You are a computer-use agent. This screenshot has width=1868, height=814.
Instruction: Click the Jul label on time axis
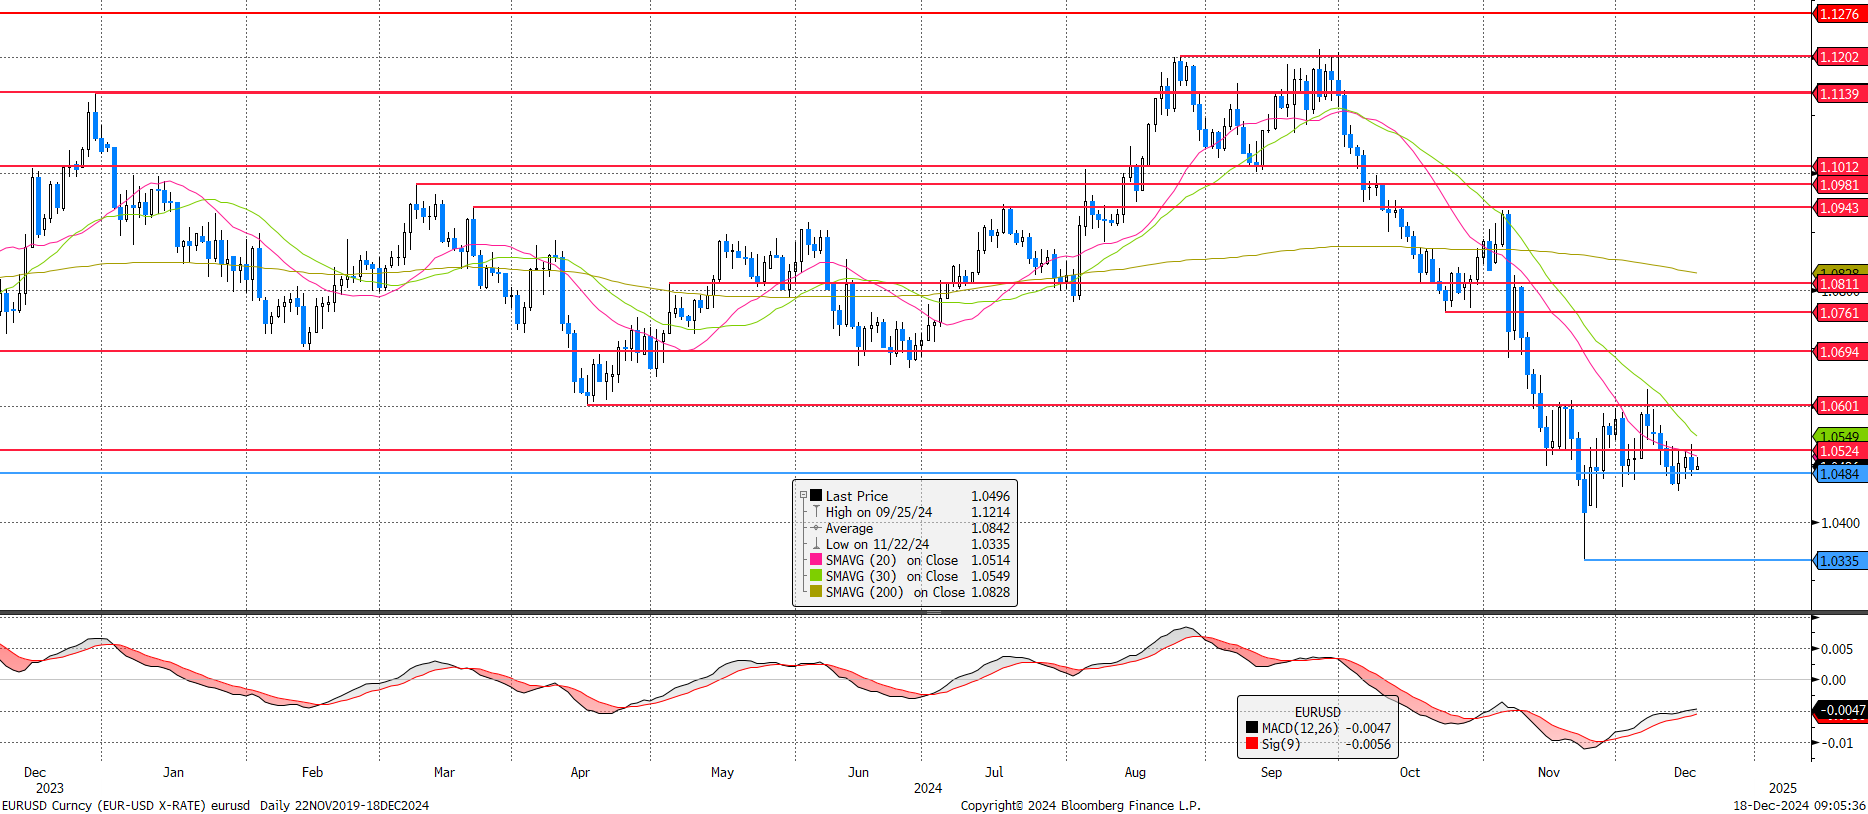coord(994,772)
